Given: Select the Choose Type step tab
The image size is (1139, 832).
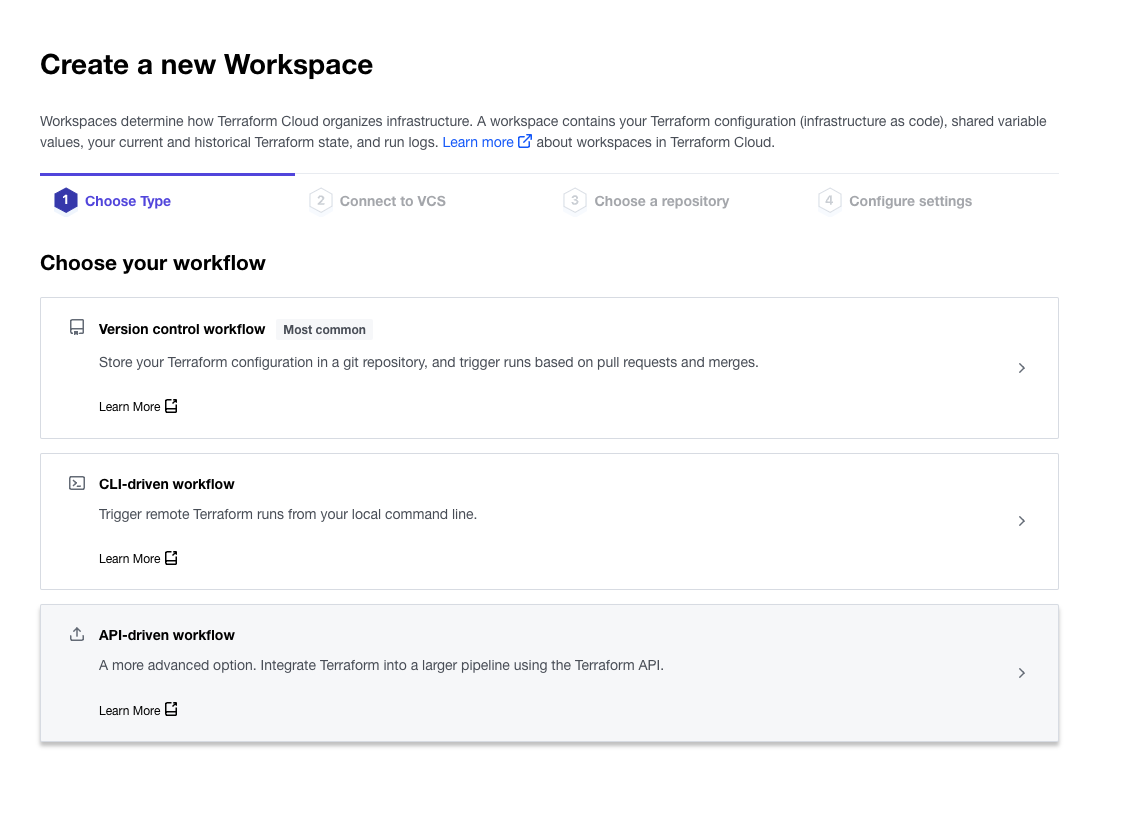Looking at the screenshot, I should pos(128,201).
